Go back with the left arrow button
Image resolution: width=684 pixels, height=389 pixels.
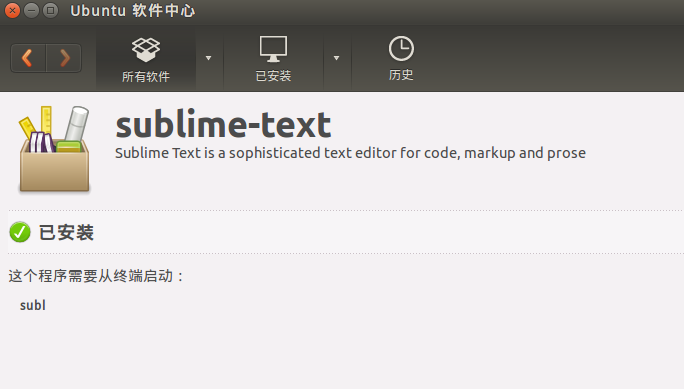28,58
